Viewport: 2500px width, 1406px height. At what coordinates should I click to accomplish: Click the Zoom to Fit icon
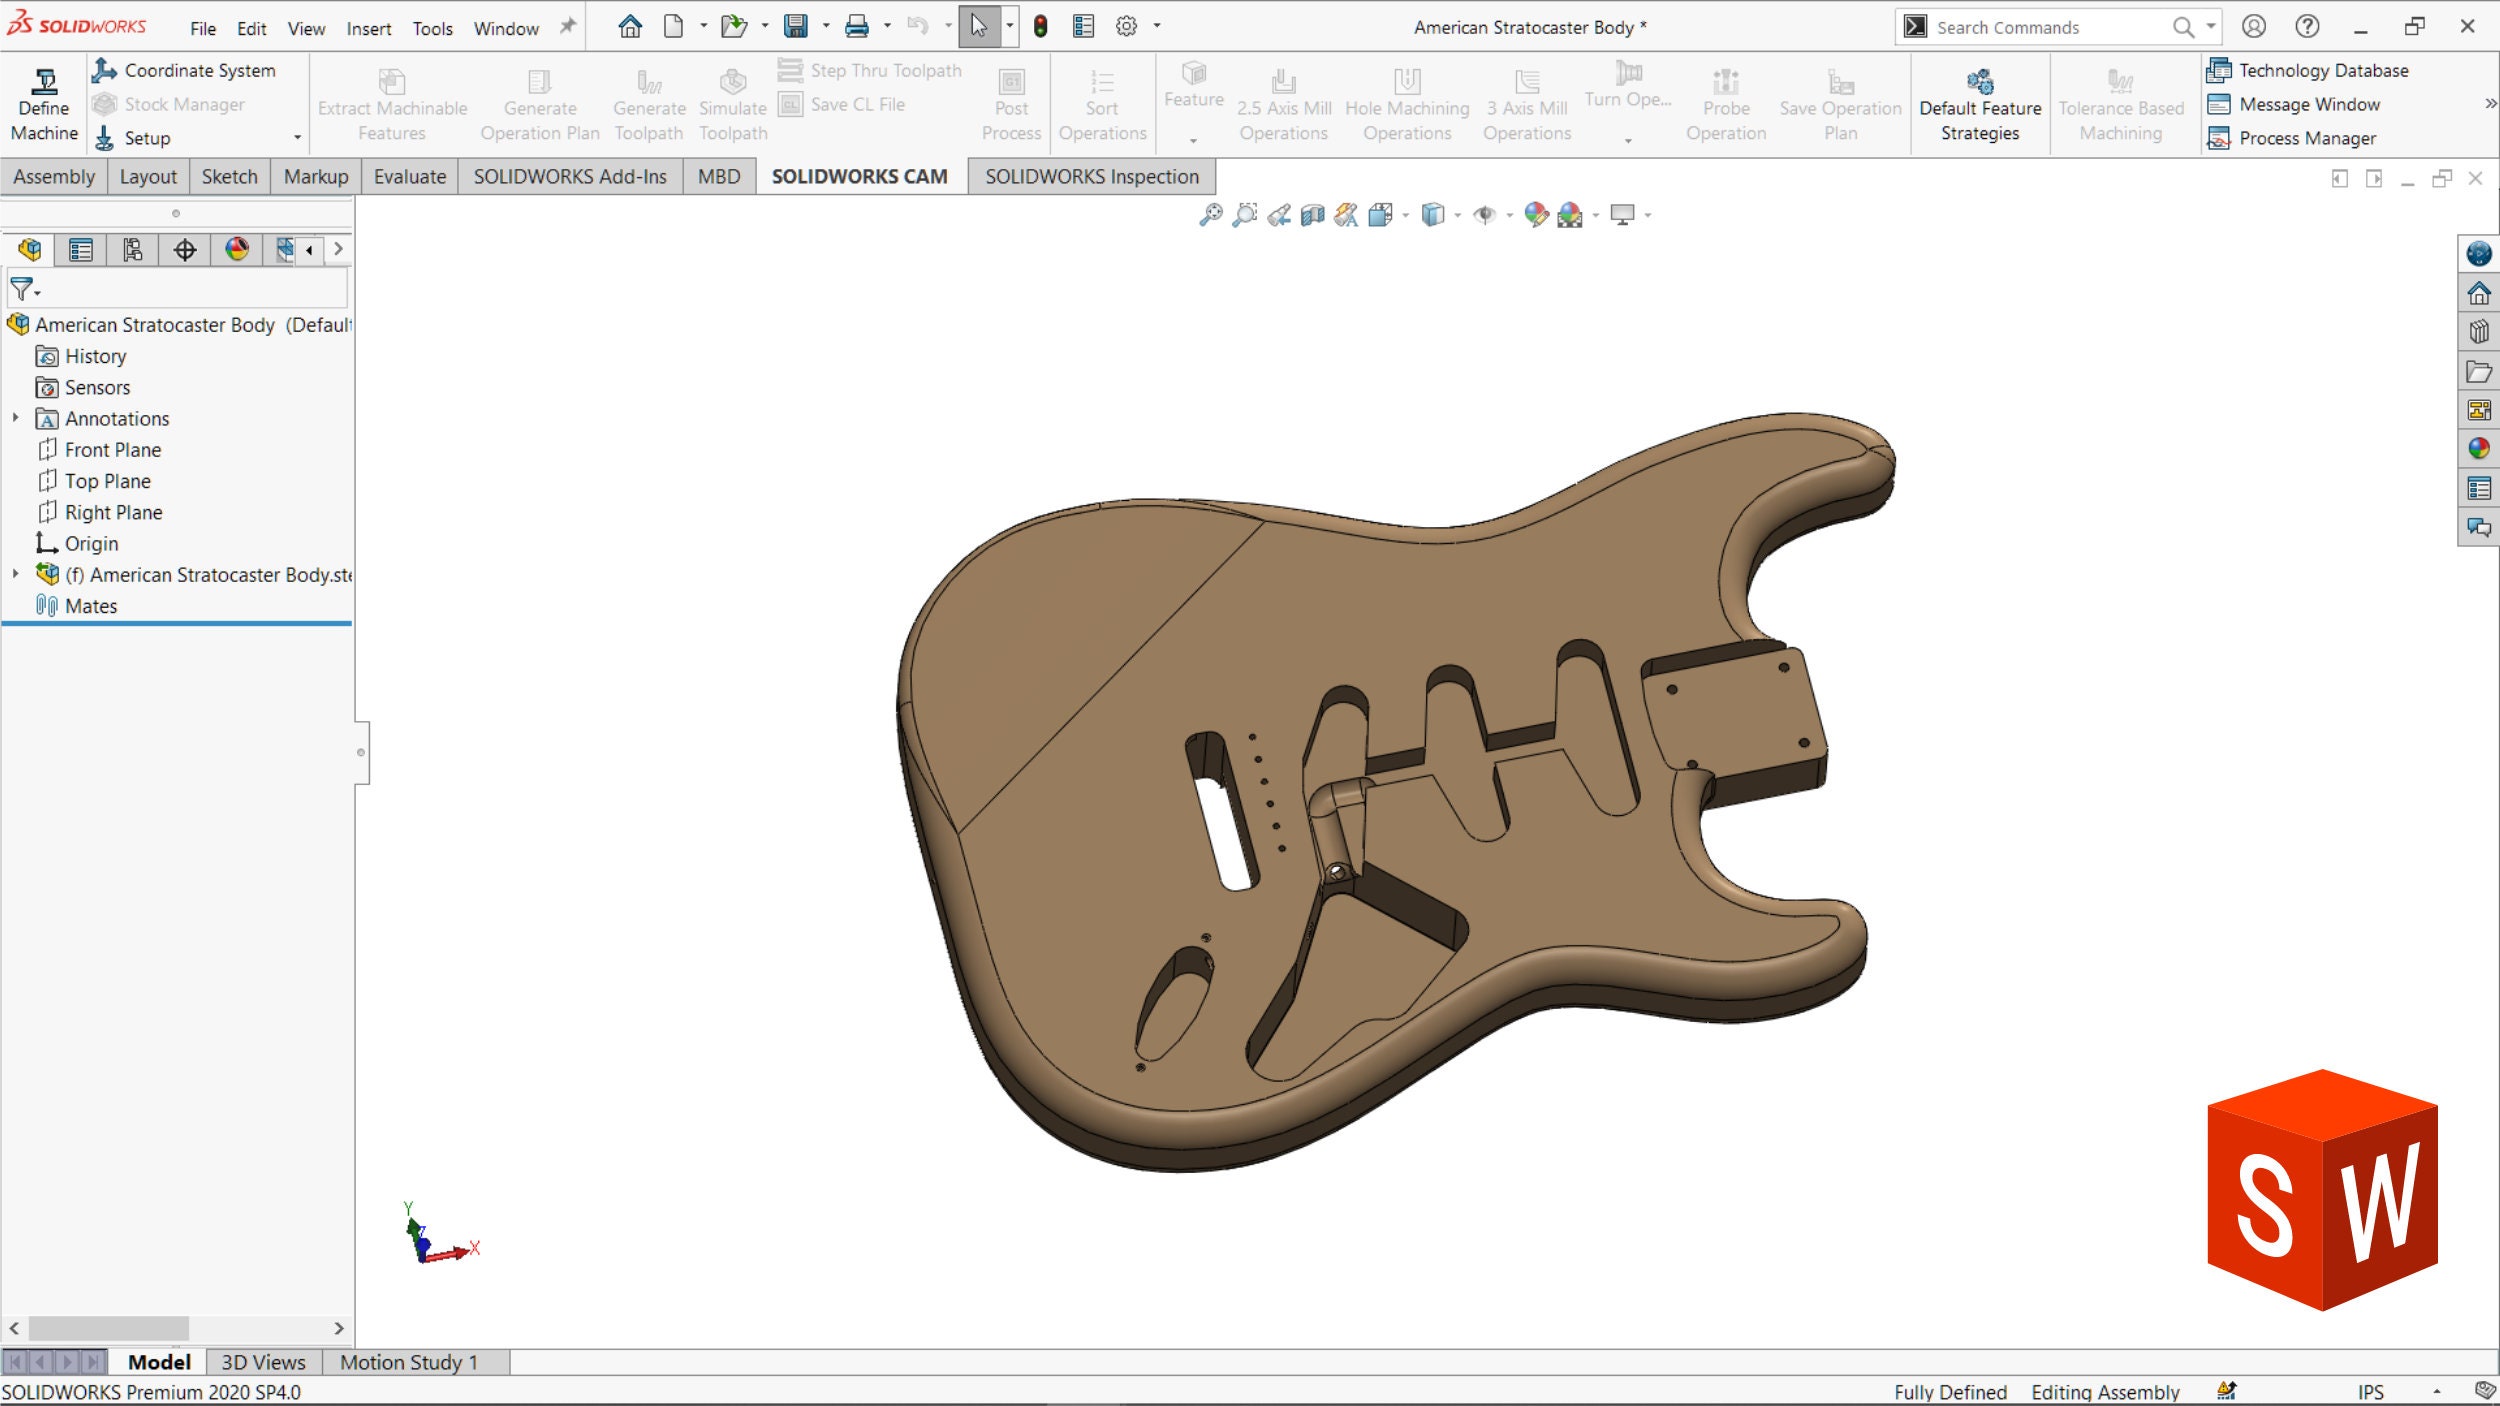click(x=1212, y=214)
